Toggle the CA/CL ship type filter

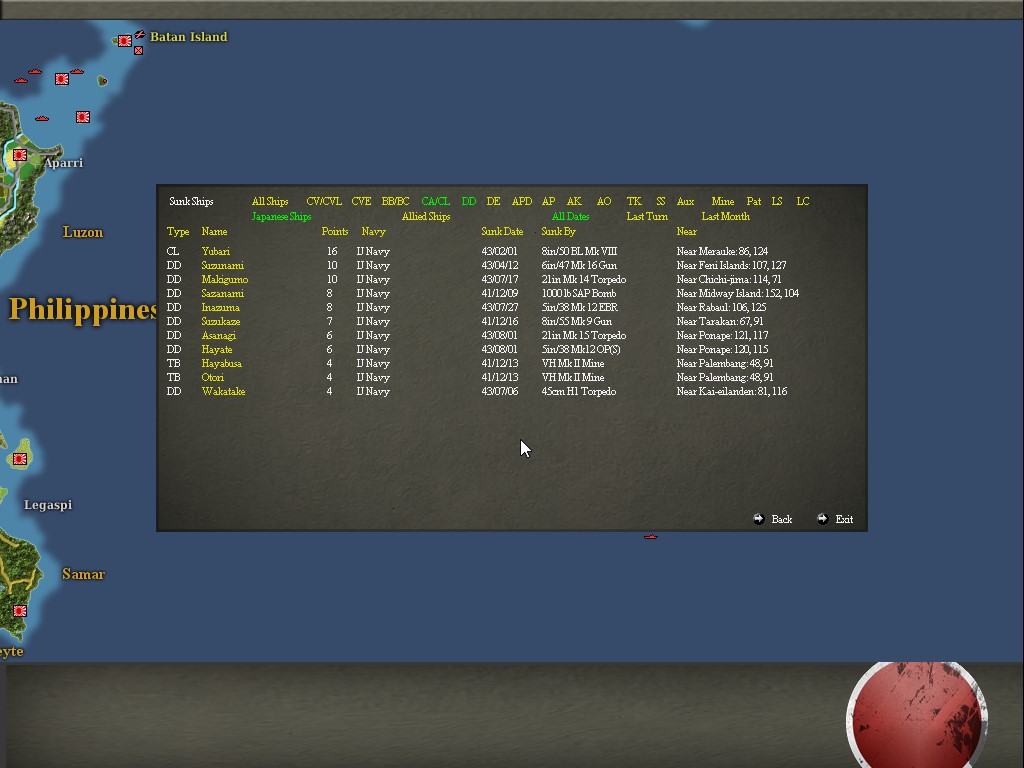(436, 201)
